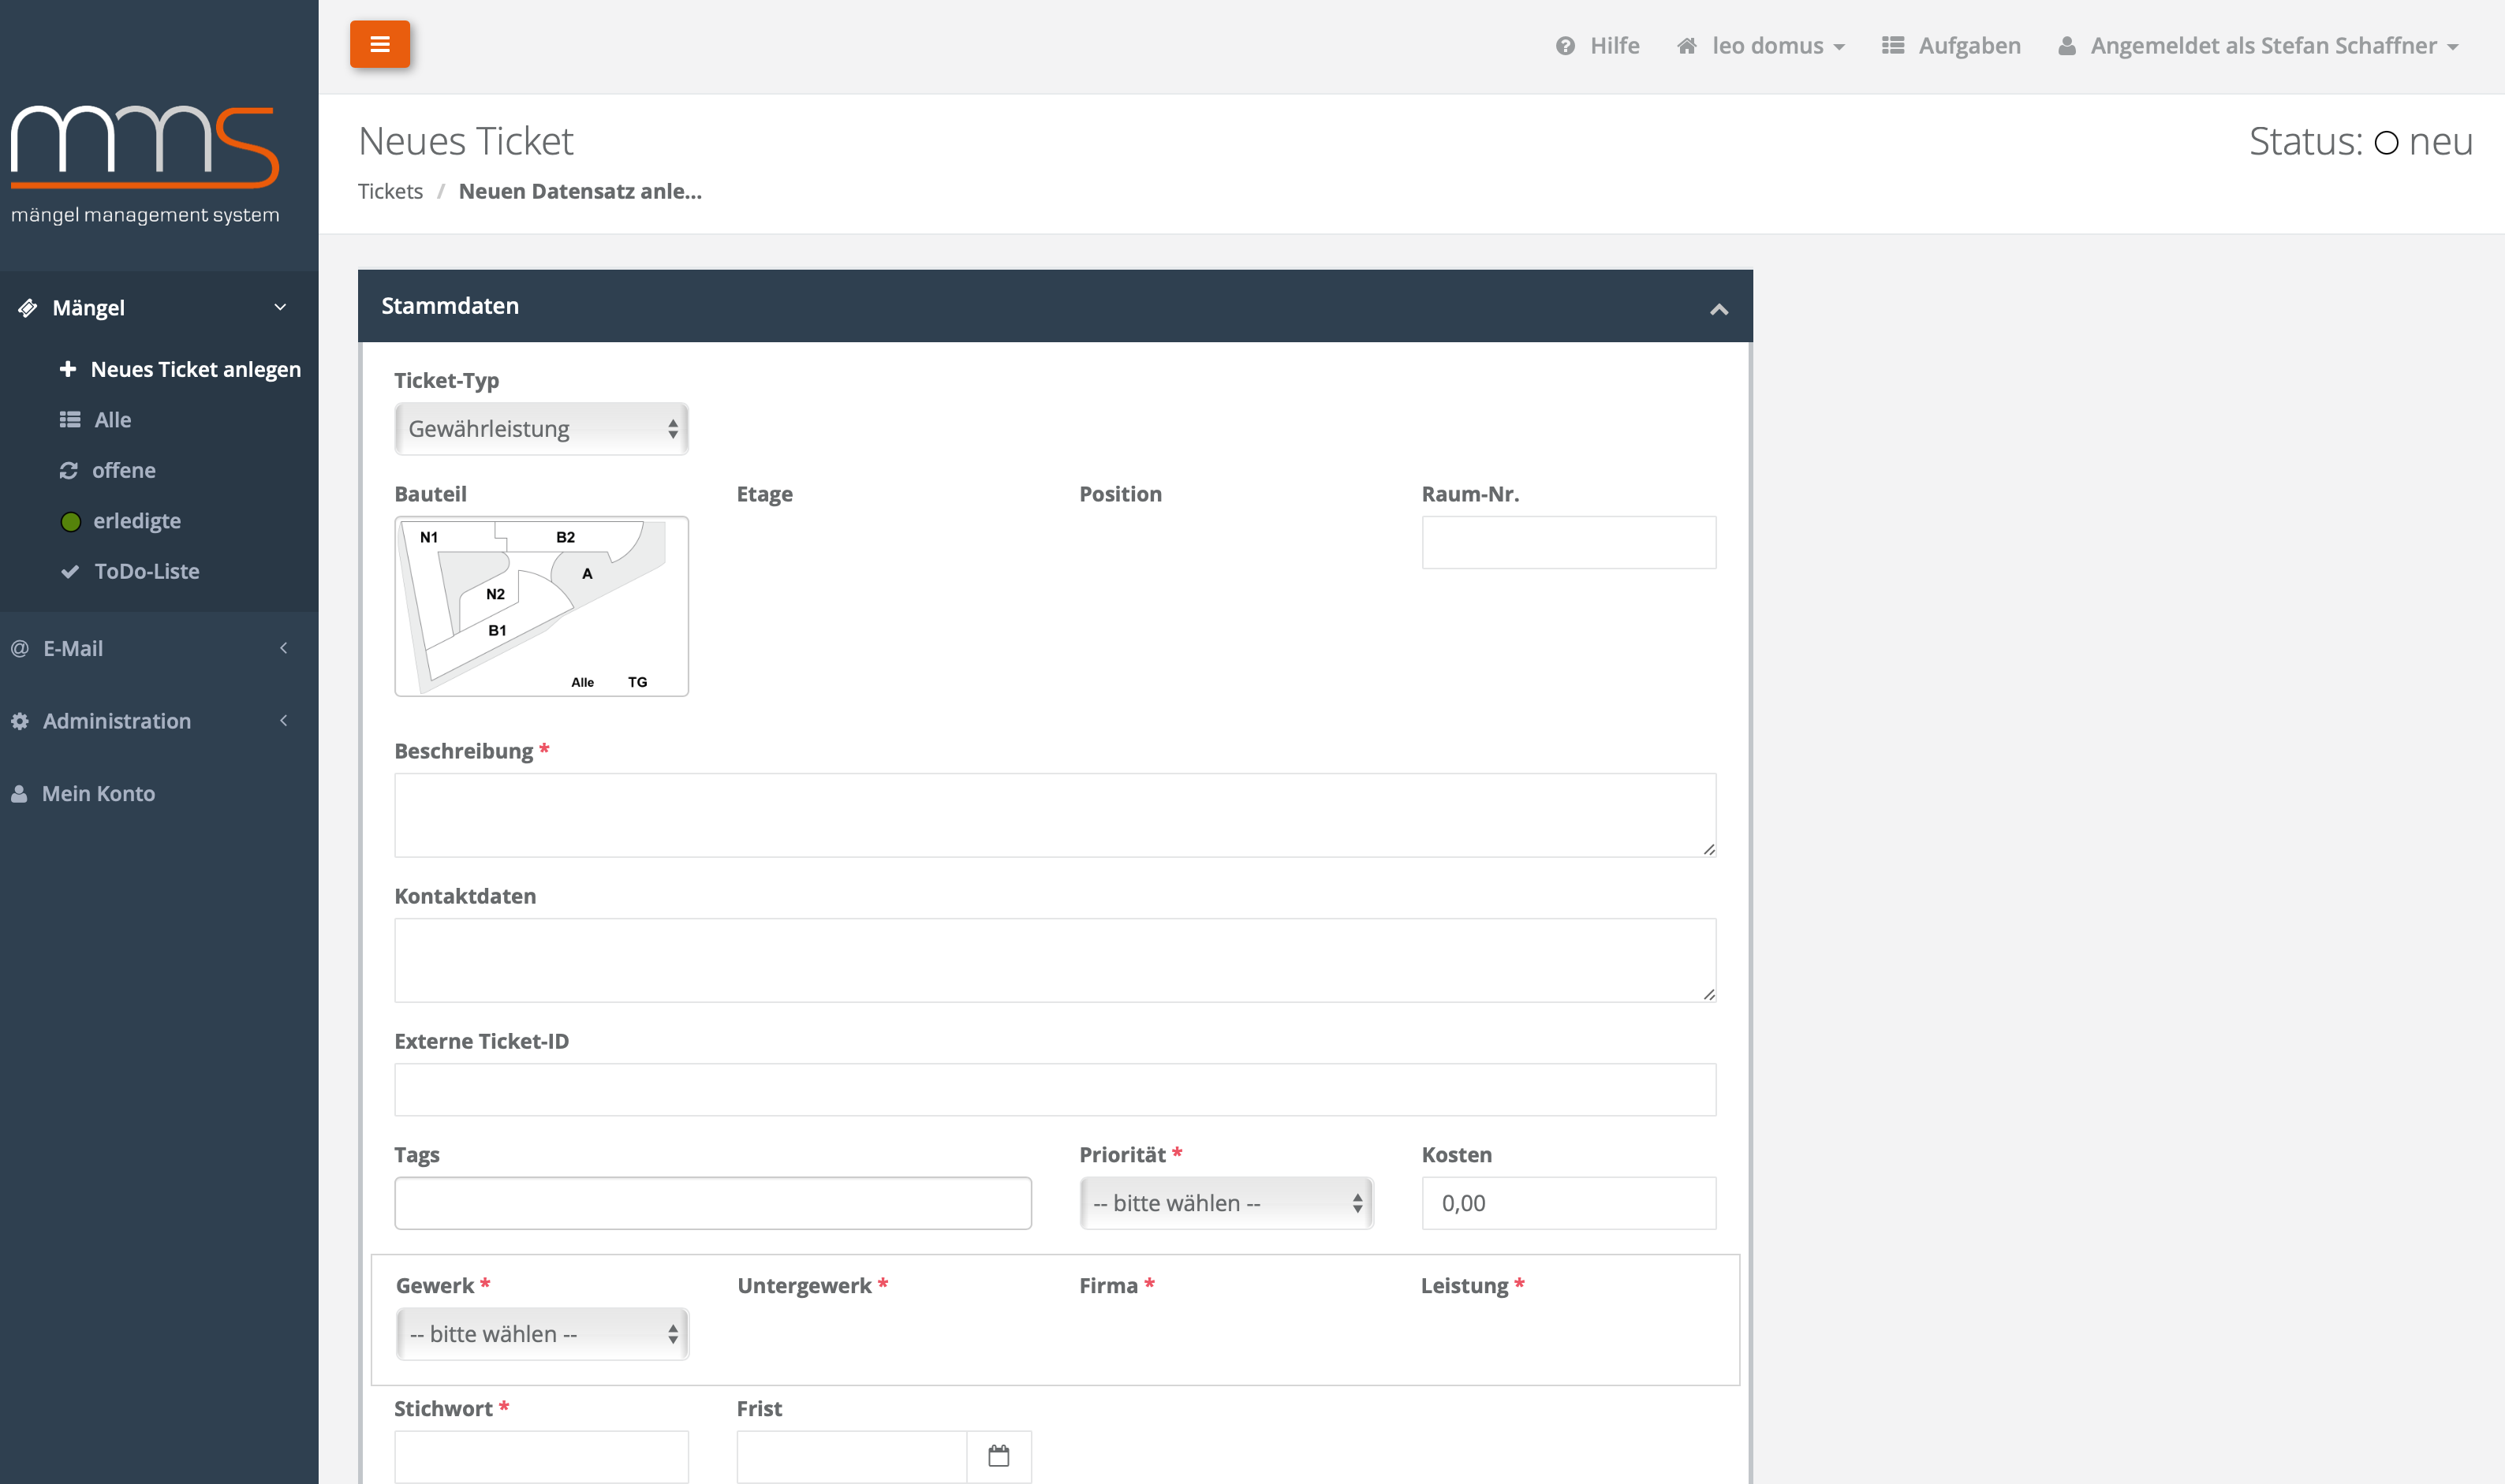
Task: Open the Priorität bitte wählen dropdown
Action: point(1226,1203)
